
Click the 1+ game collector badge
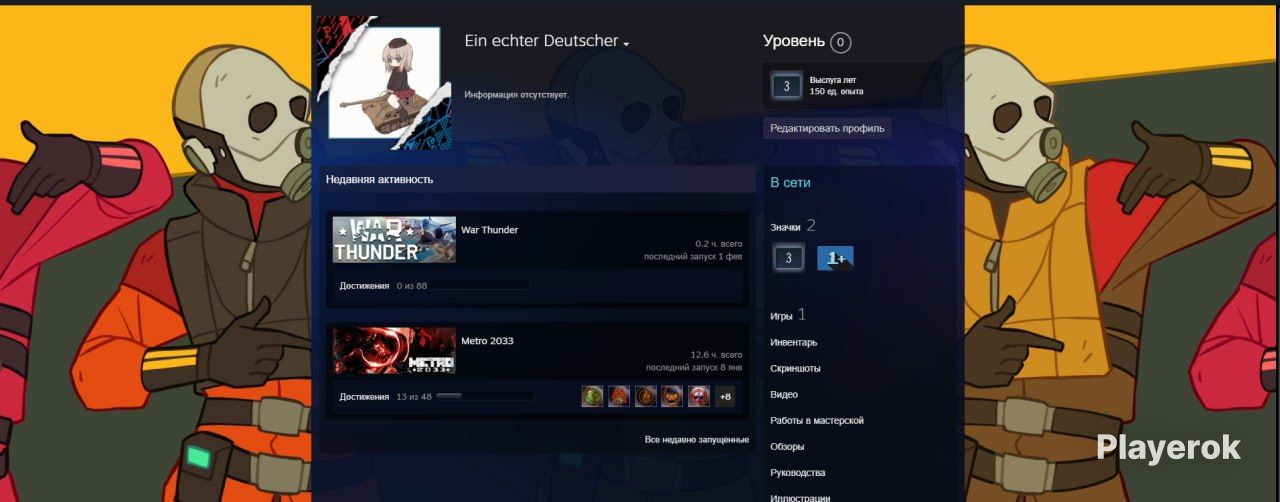point(835,258)
